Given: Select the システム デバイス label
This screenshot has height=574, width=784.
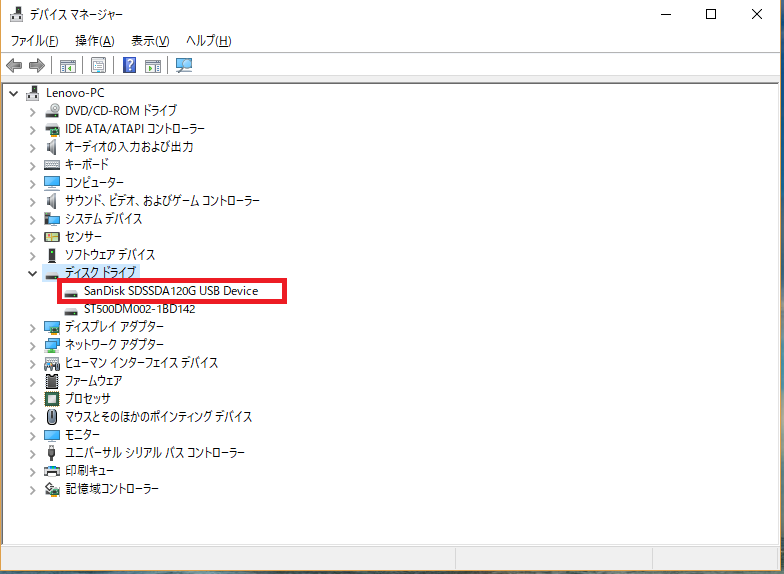Looking at the screenshot, I should (104, 219).
